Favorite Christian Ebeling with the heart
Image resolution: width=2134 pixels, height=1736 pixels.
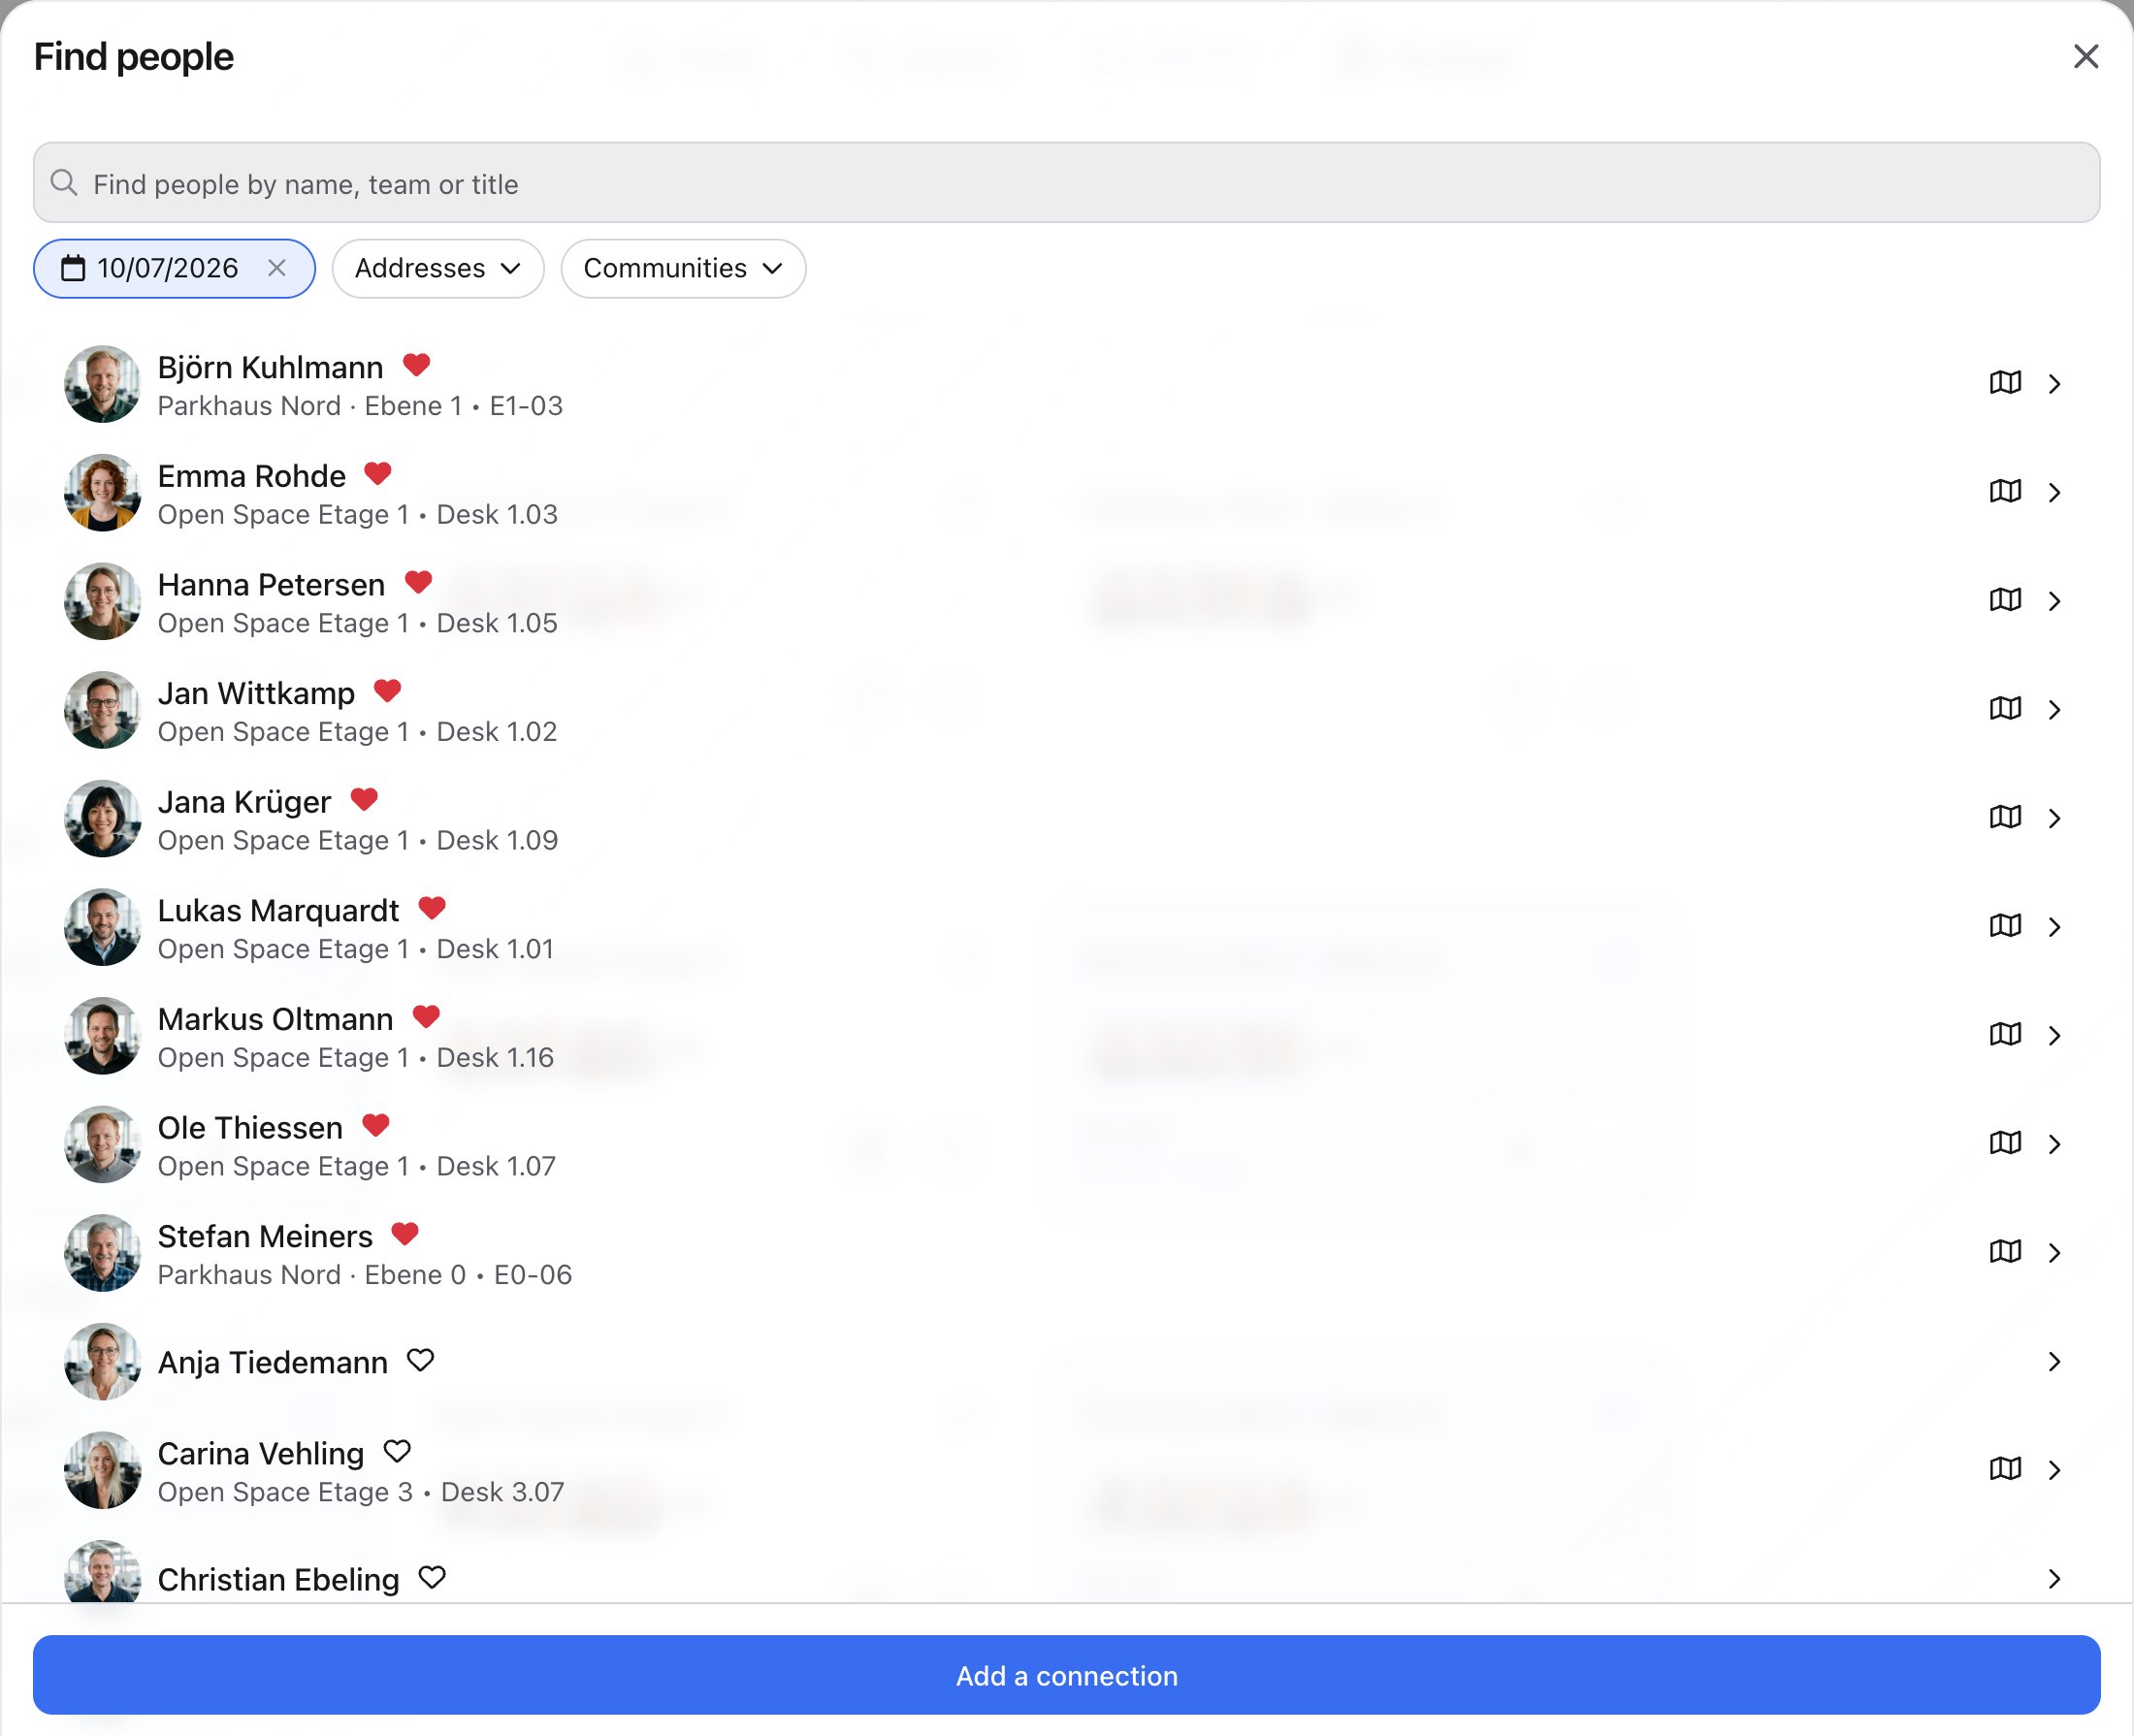point(432,1577)
